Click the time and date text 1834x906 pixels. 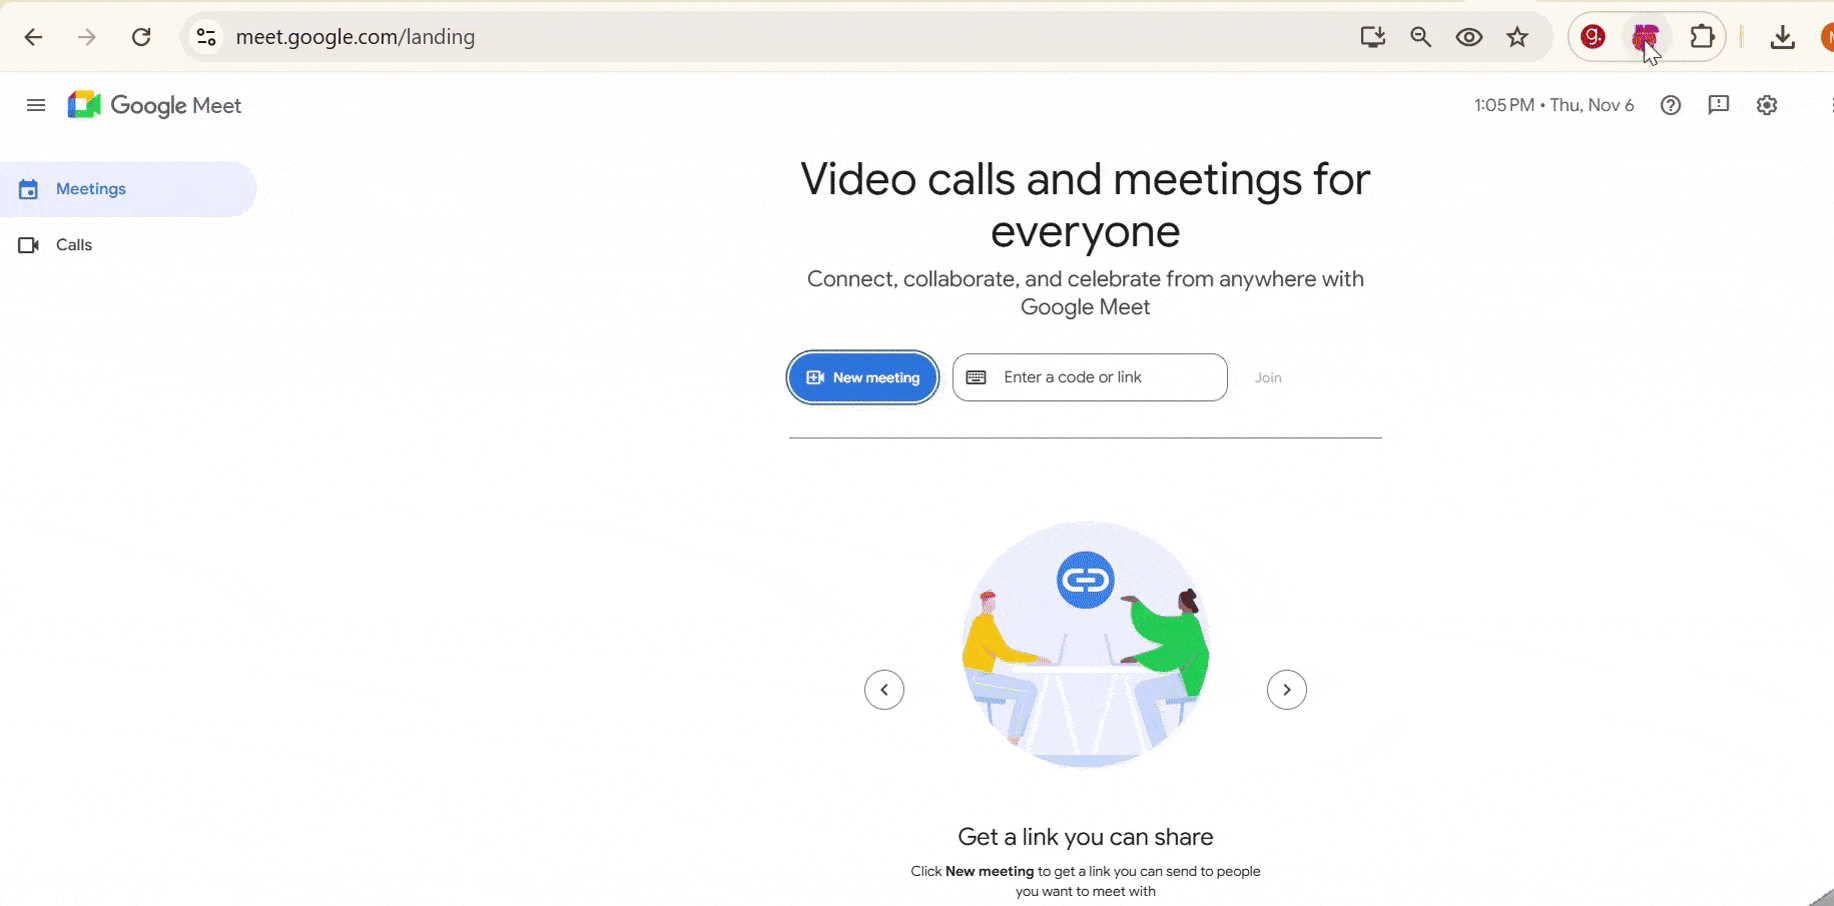[x=1554, y=105]
